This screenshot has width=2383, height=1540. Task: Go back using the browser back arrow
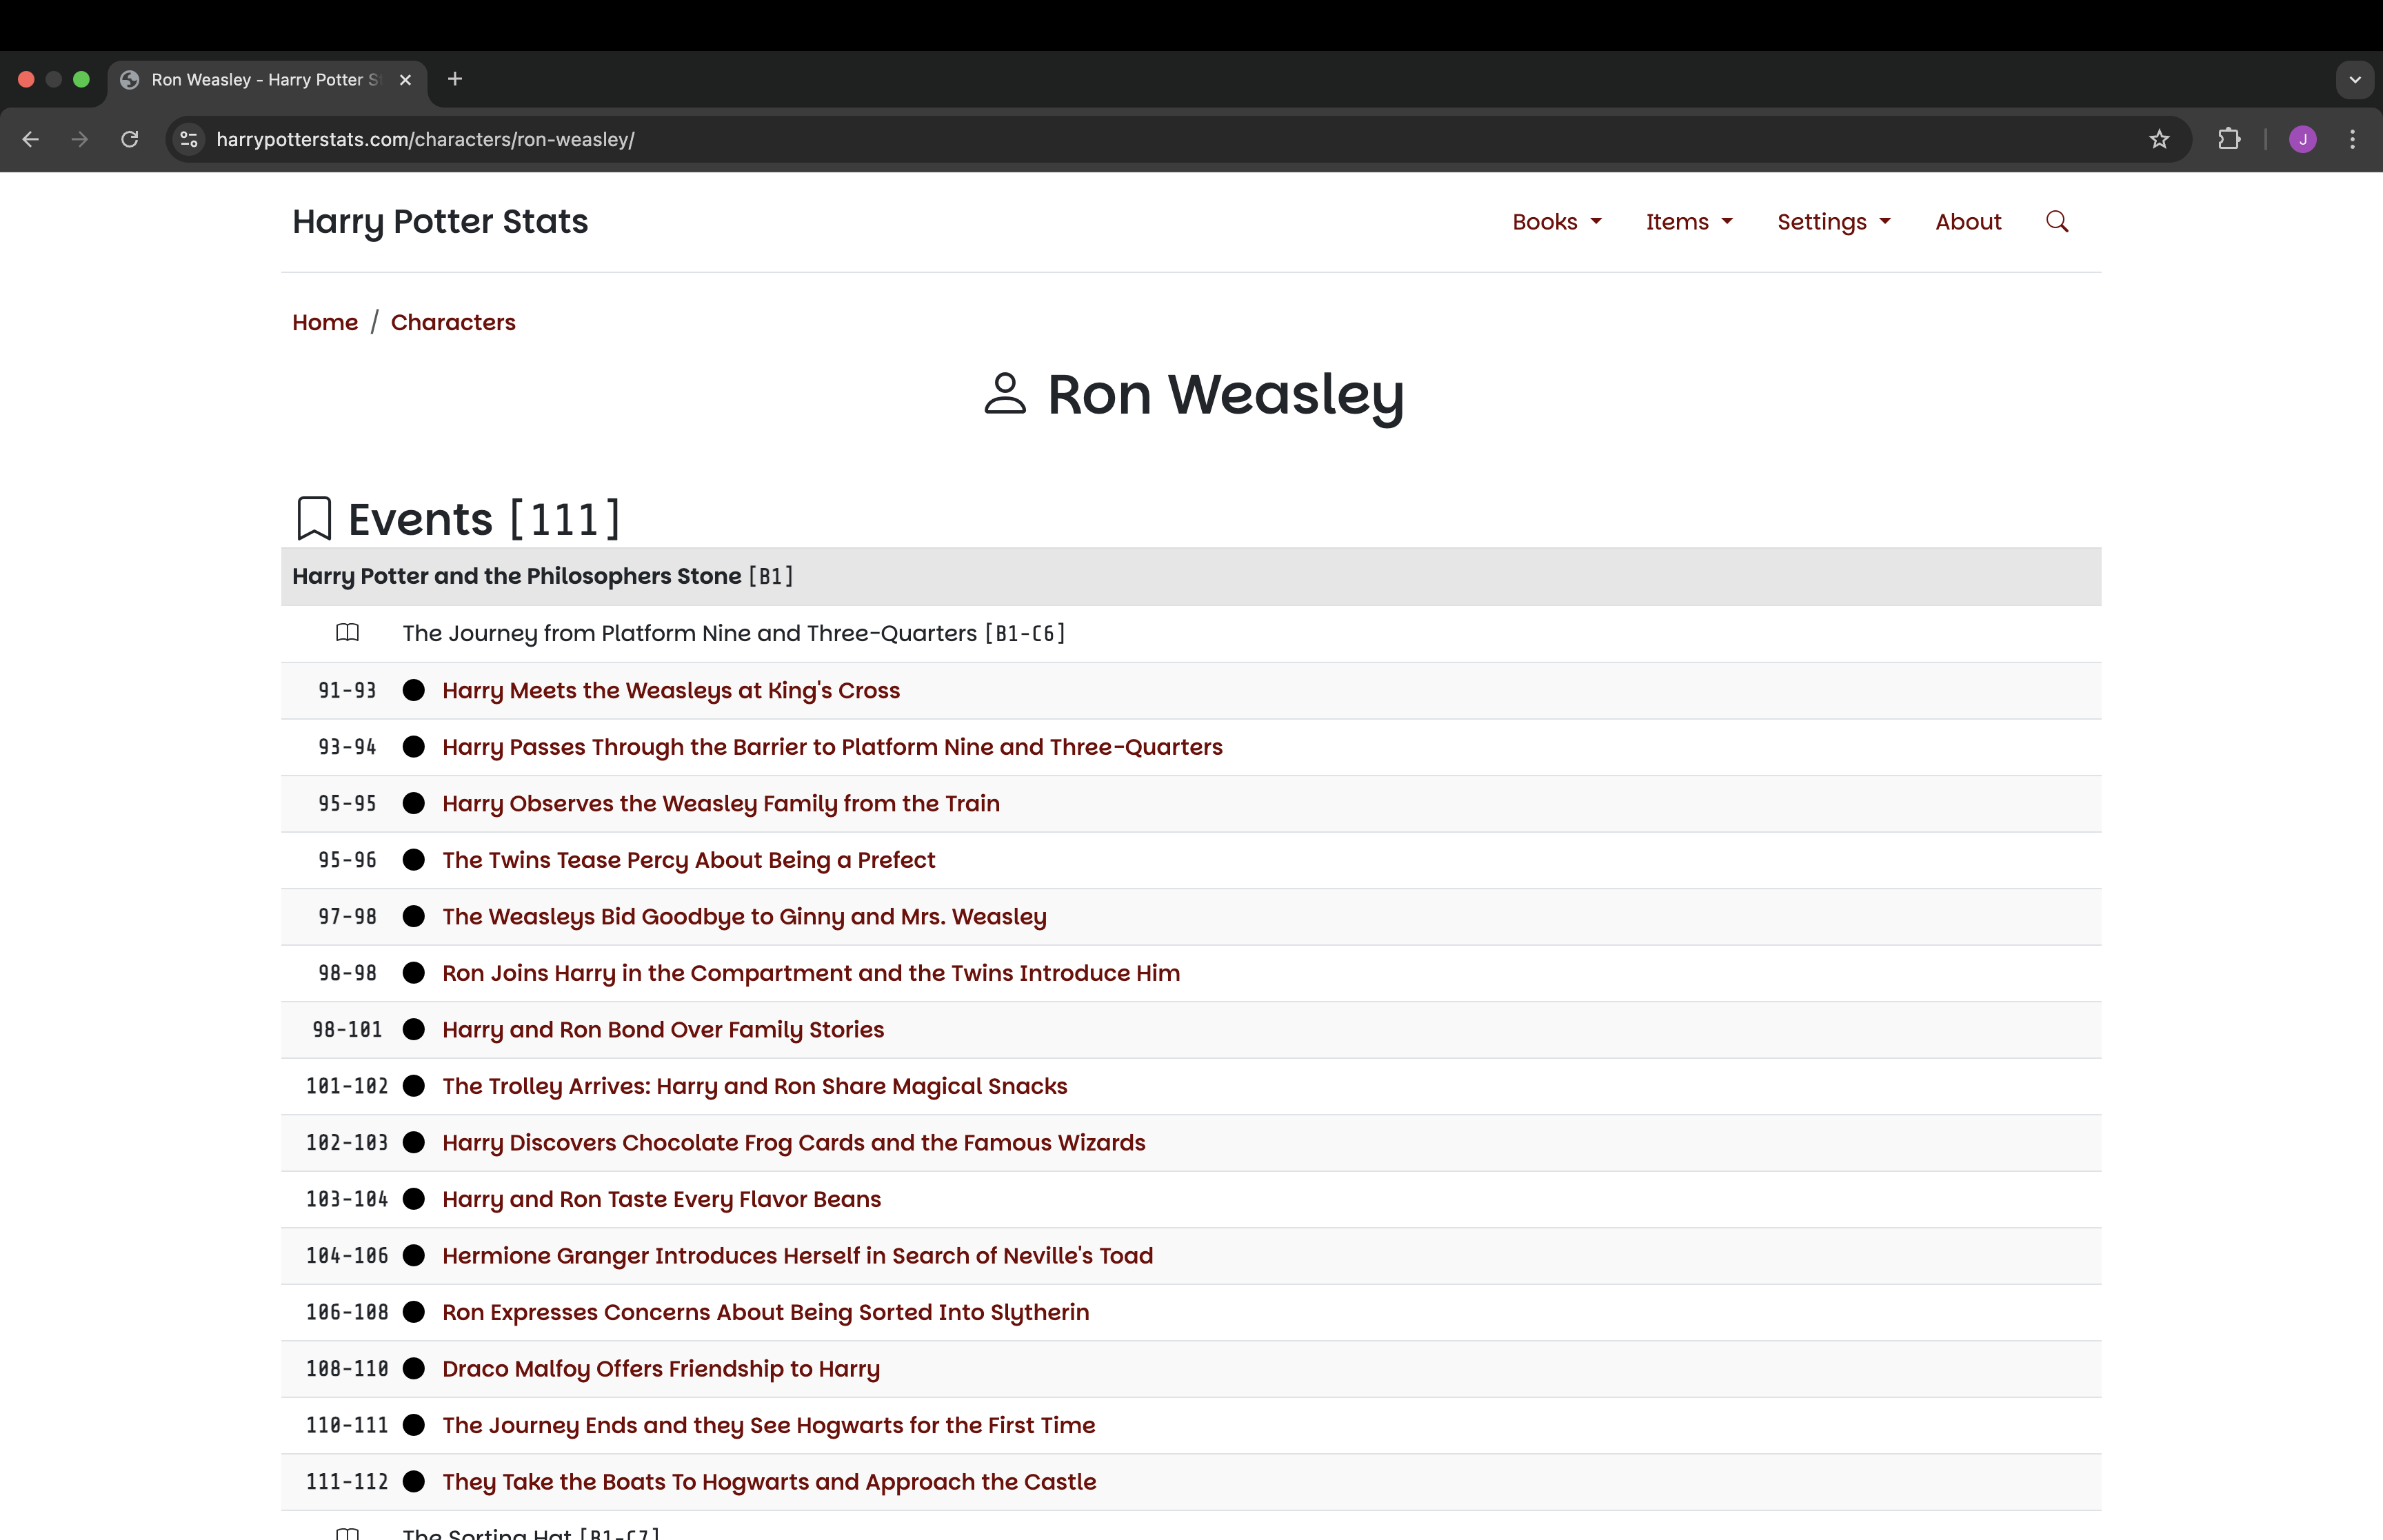point(31,139)
